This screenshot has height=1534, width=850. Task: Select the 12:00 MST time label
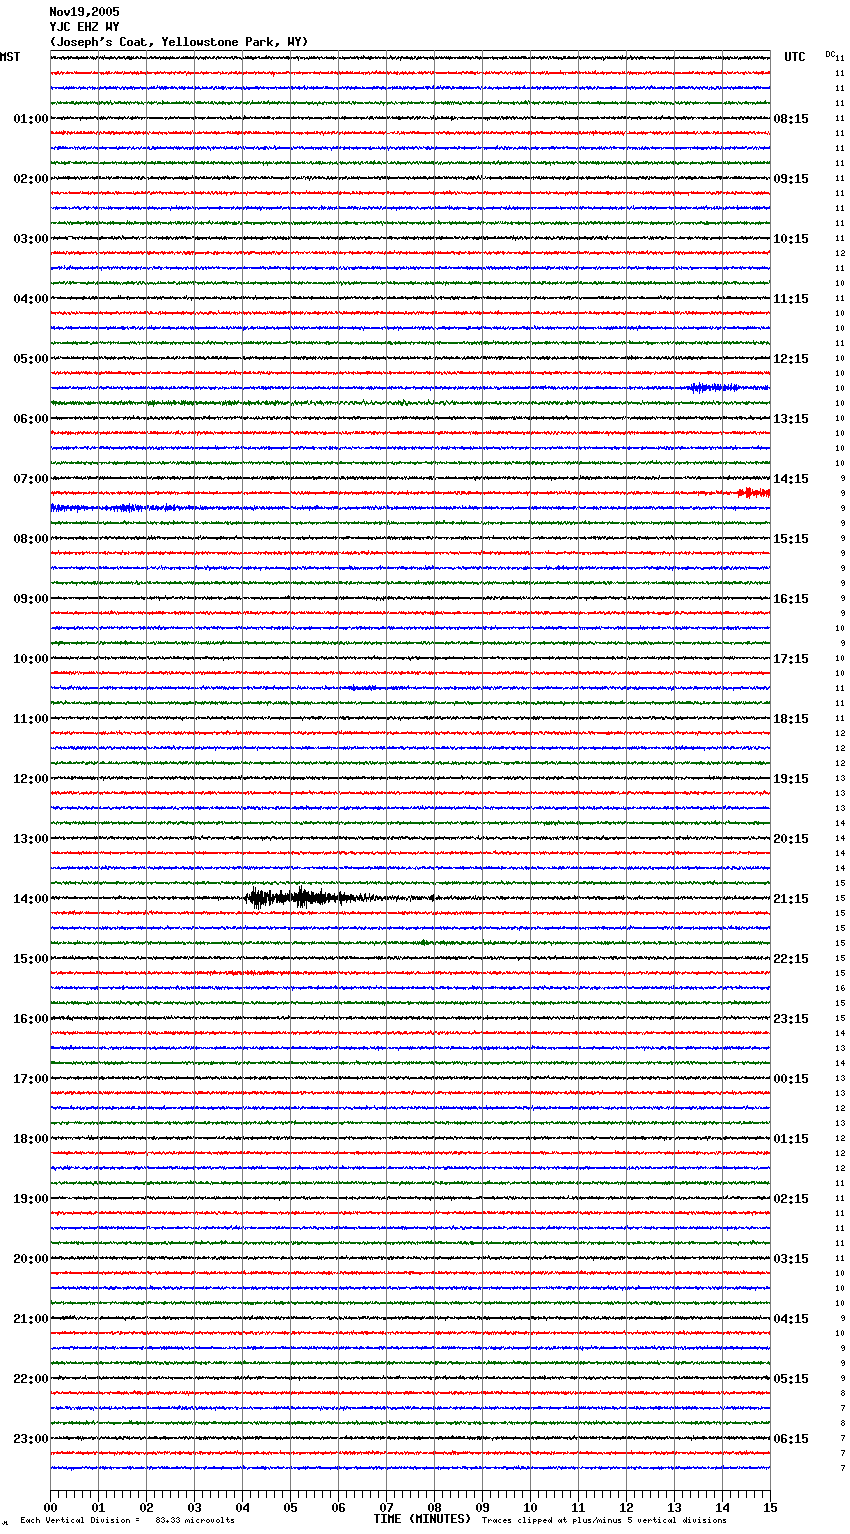[x=31, y=779]
